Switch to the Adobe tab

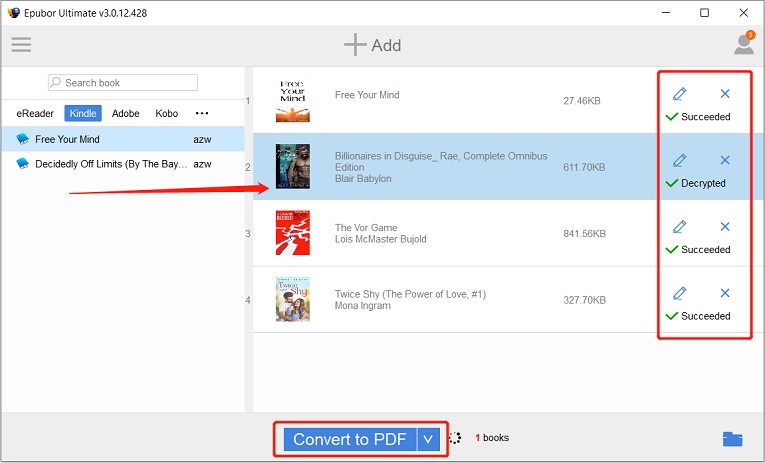(x=125, y=113)
